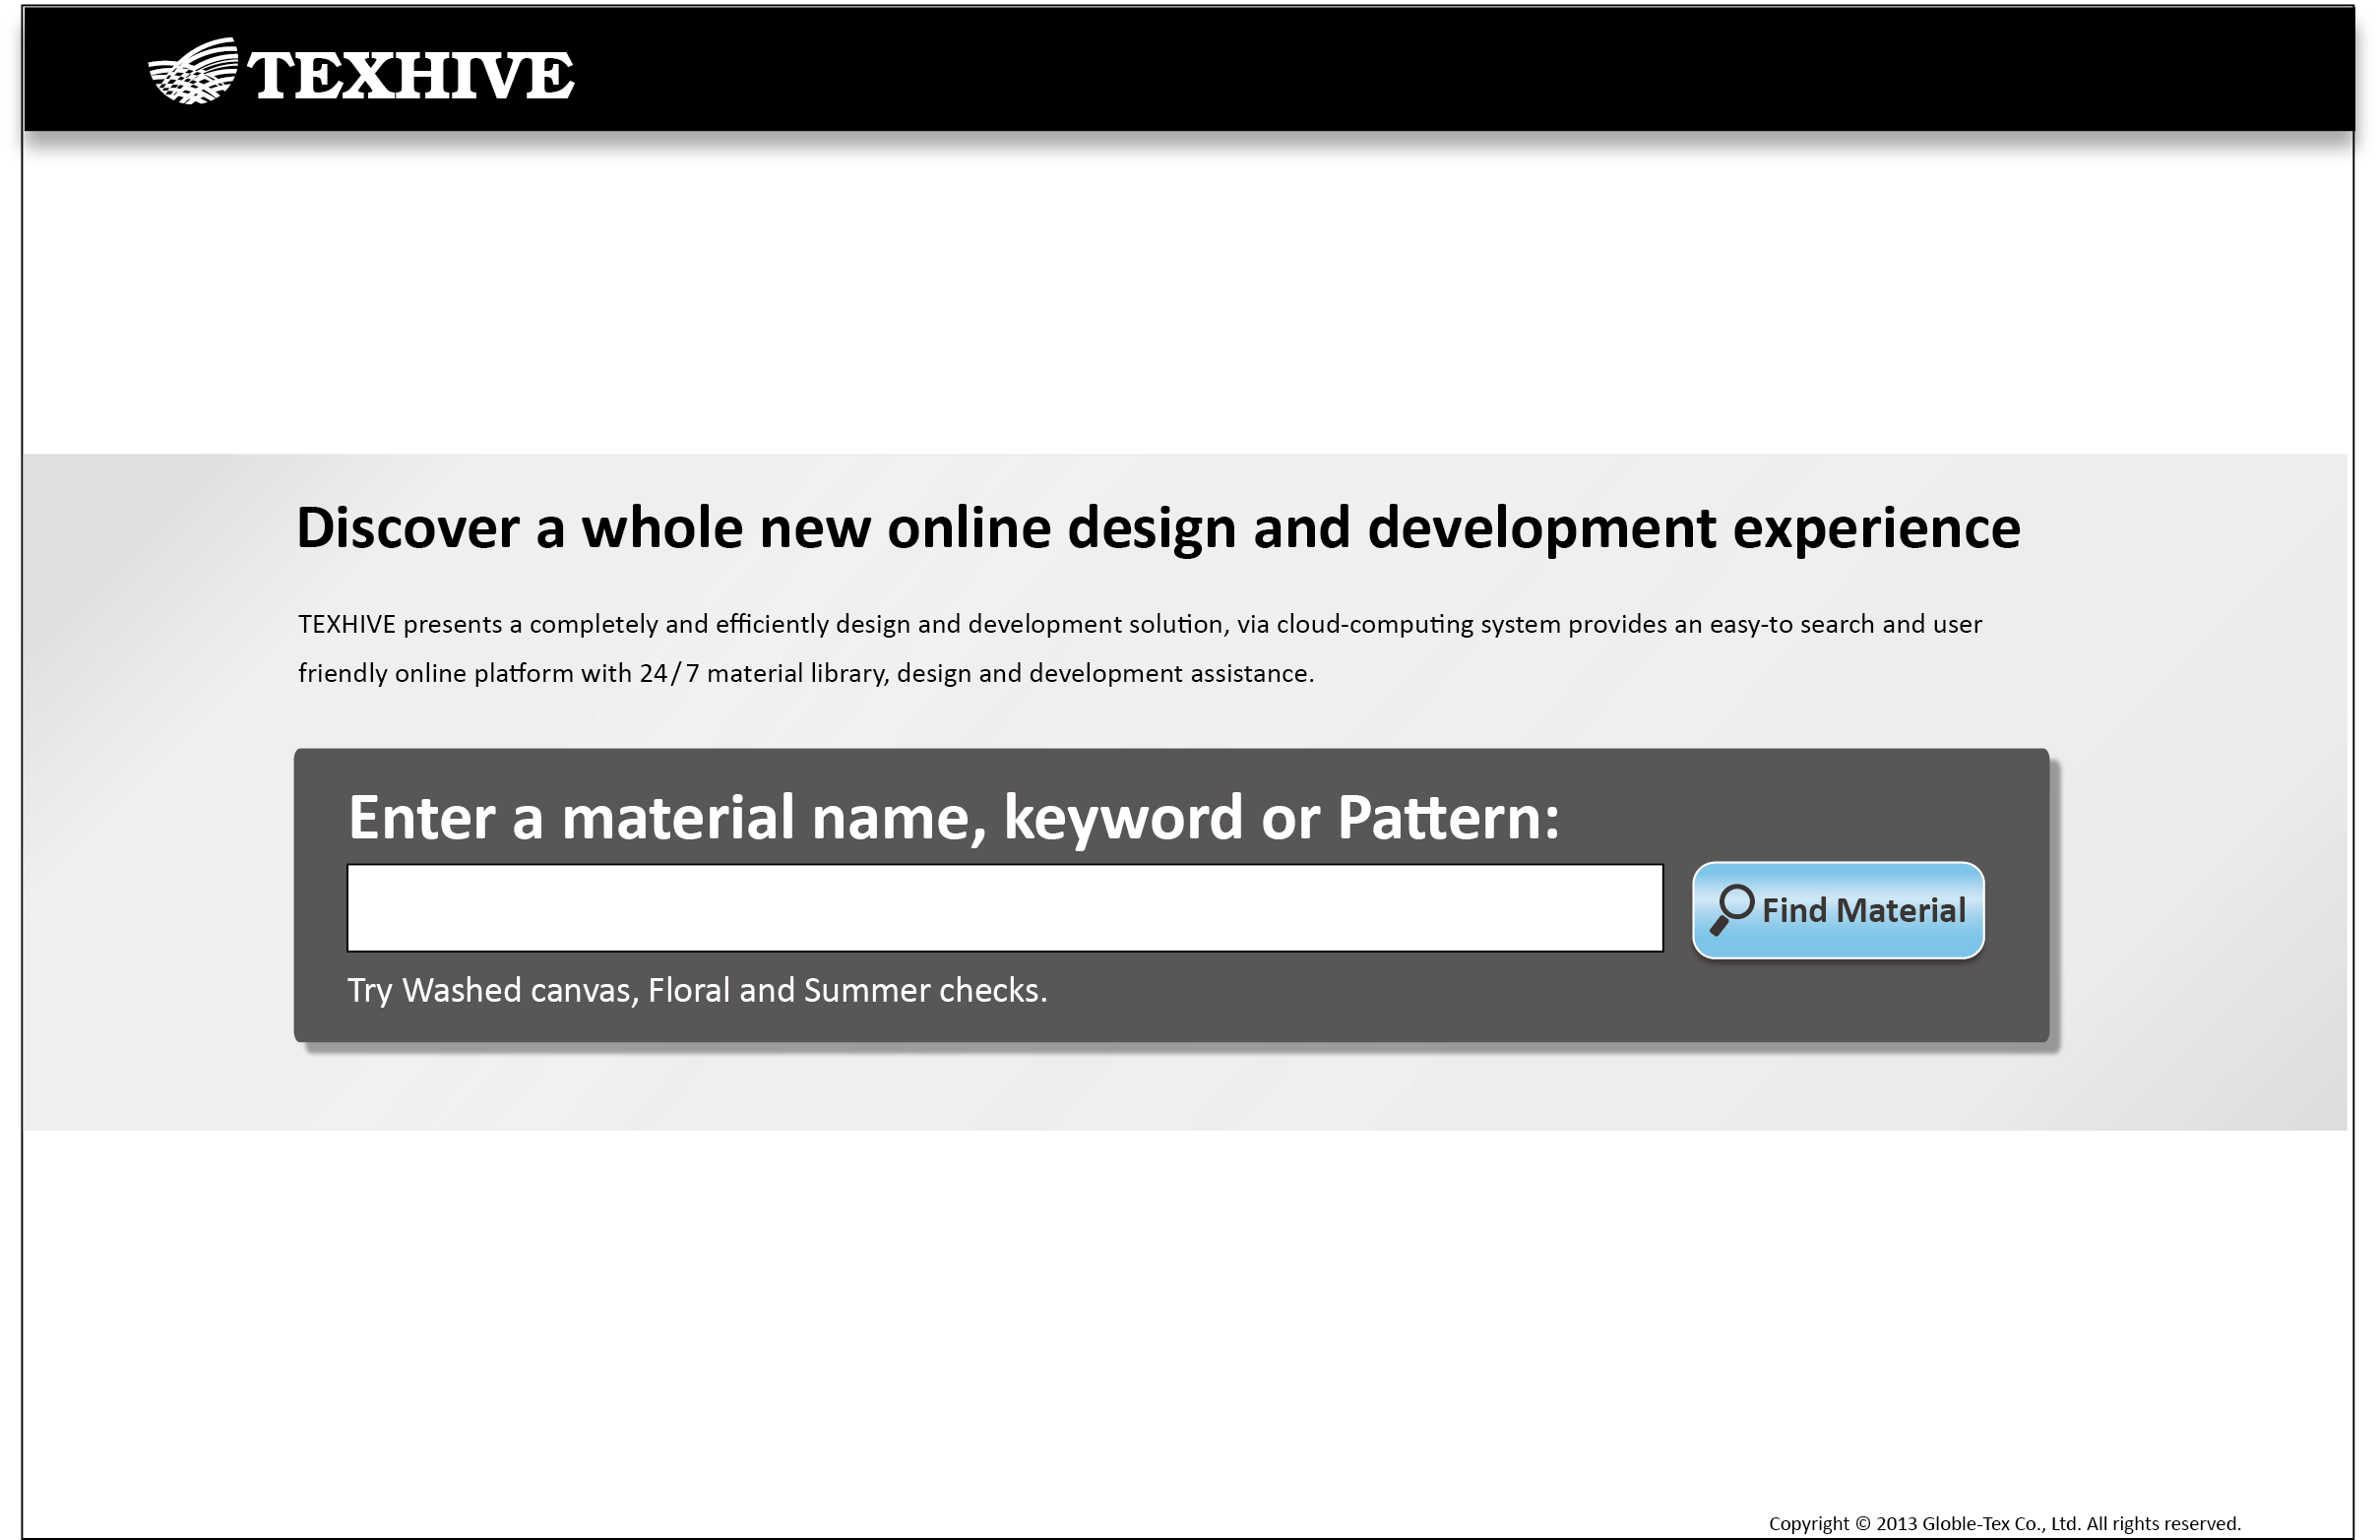Focus the material search text box

(1004, 908)
